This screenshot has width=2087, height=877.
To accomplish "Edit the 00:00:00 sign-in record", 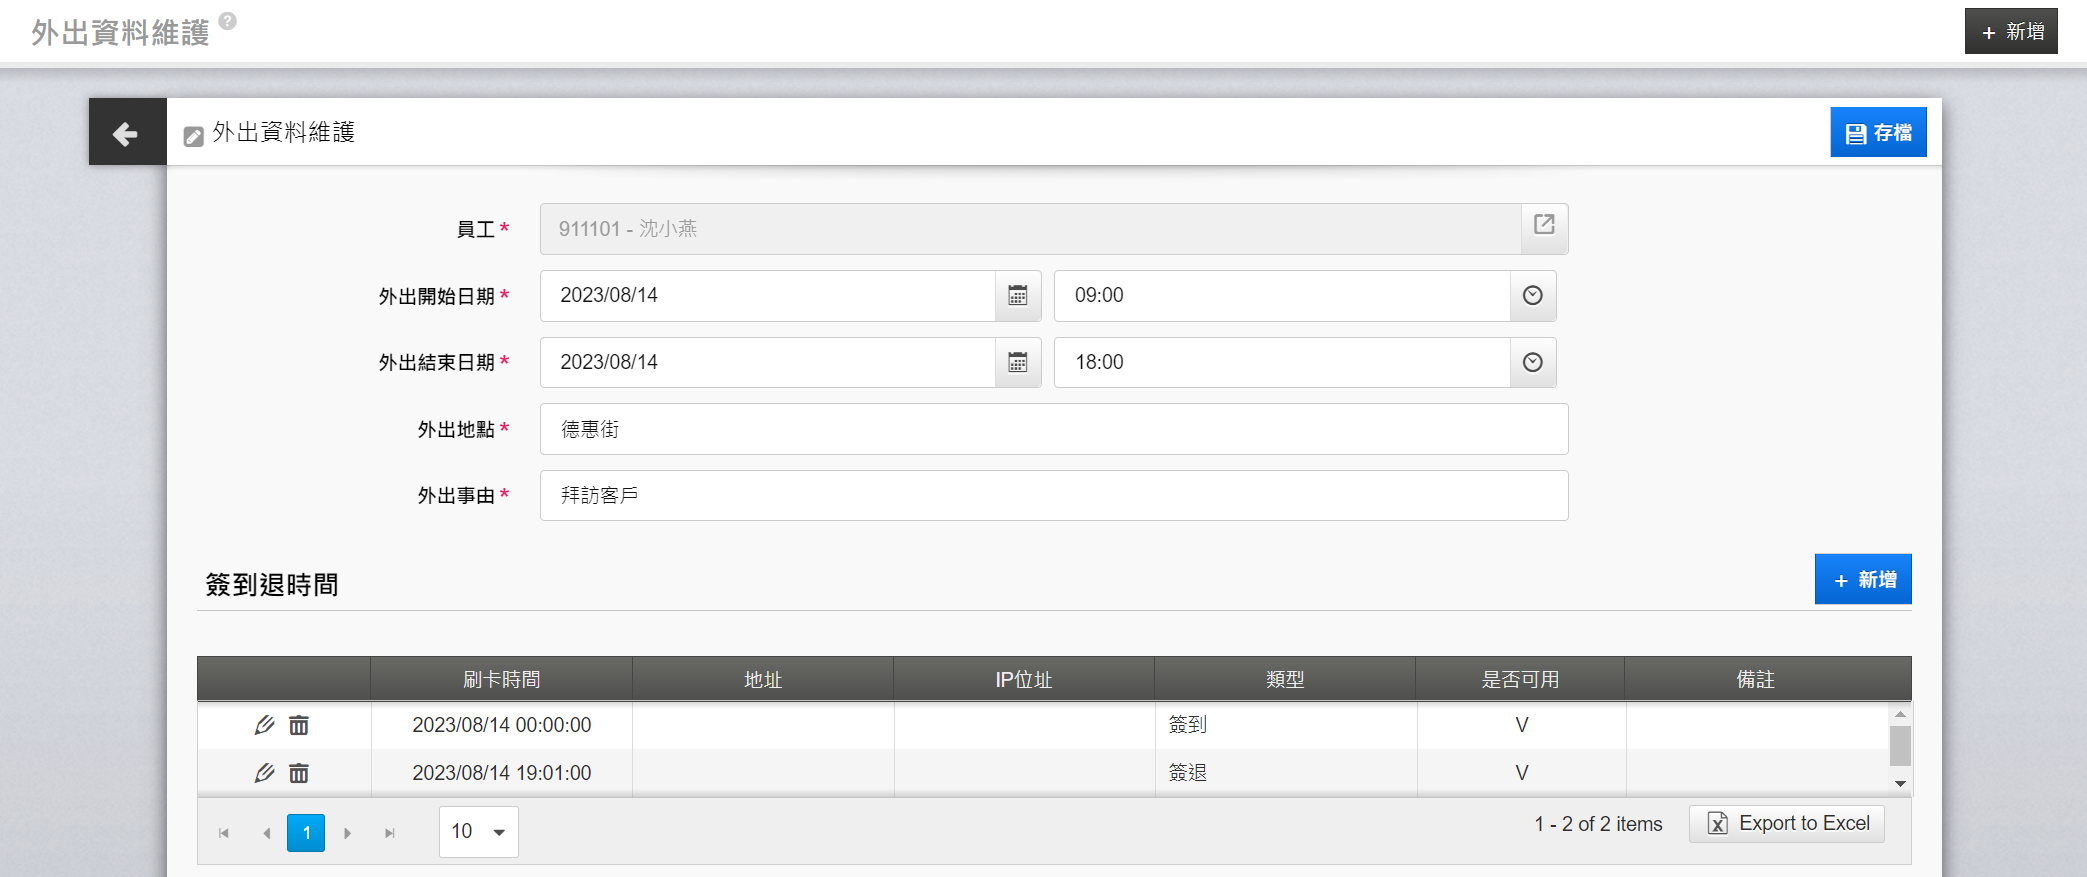I will [x=264, y=725].
